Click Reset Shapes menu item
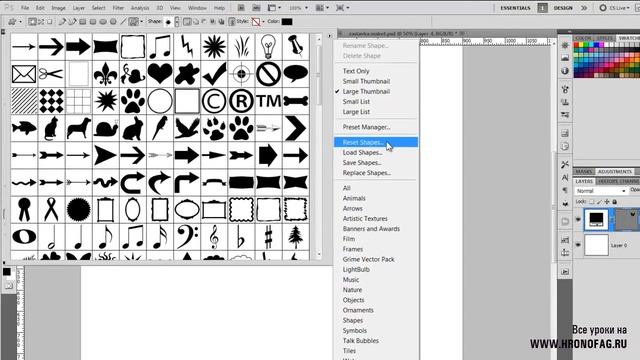Viewport: 640px width, 360px height. (376, 142)
